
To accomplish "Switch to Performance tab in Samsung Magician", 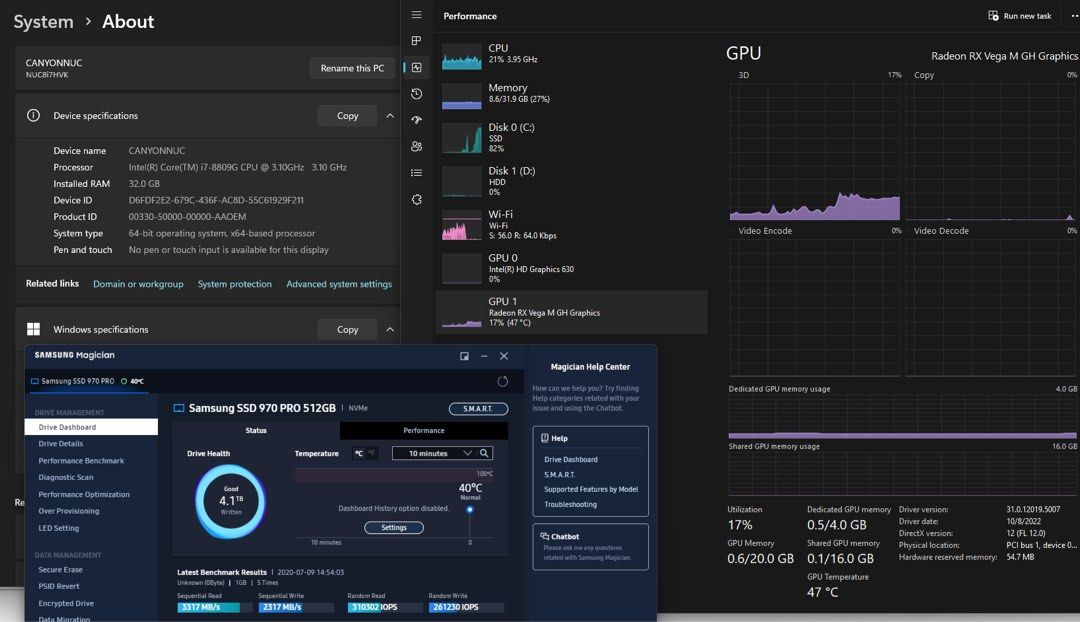I will (x=424, y=431).
